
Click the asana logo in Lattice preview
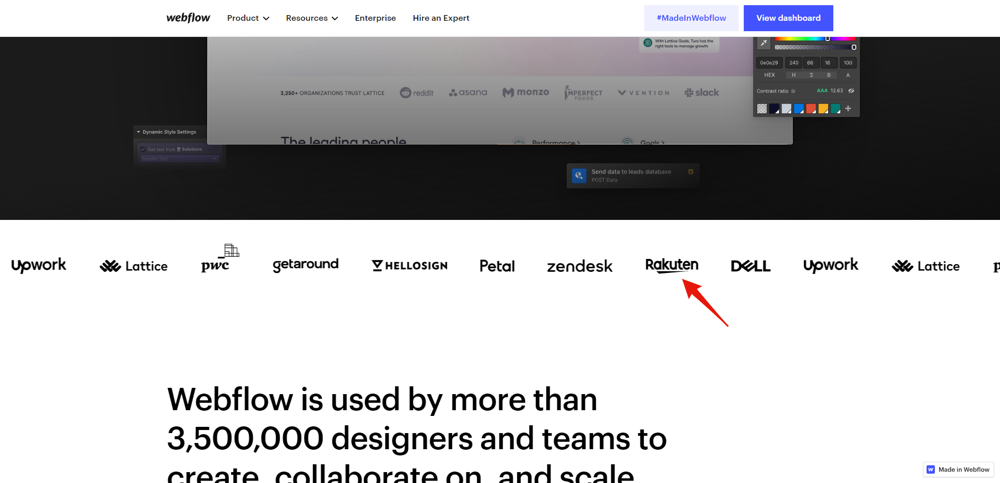[467, 93]
